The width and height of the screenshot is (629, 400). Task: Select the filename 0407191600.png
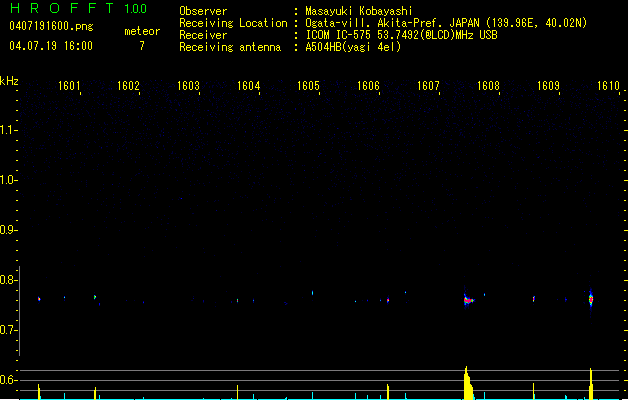pyautogui.click(x=51, y=26)
